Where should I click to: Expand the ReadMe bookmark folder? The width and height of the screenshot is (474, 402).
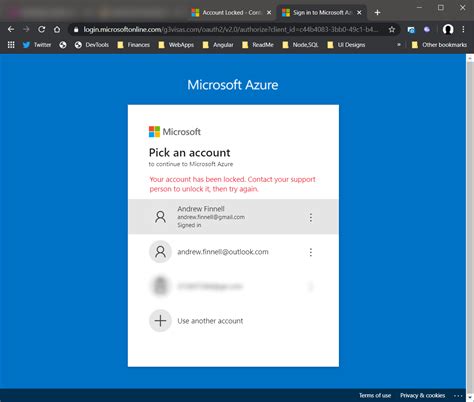258,45
